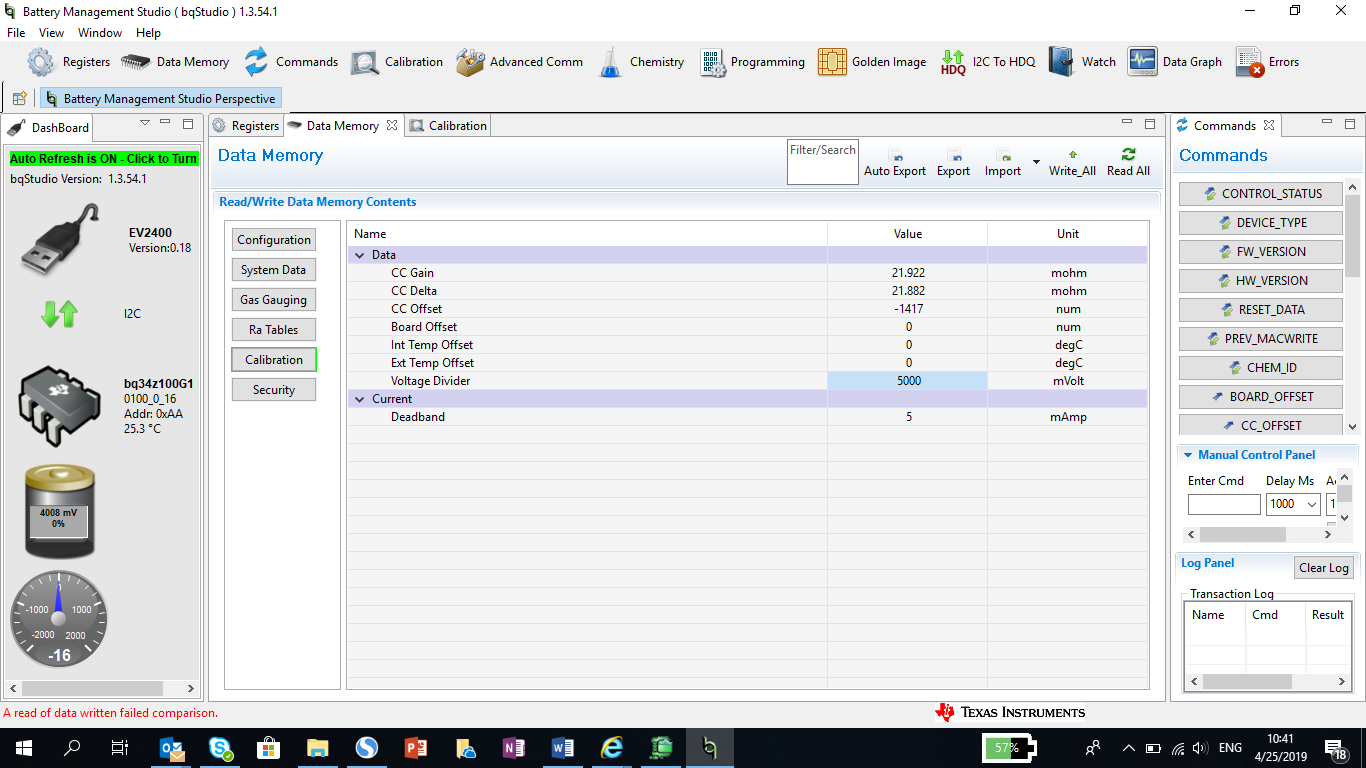Click the Deadband value cell
The height and width of the screenshot is (768, 1366).
908,417
